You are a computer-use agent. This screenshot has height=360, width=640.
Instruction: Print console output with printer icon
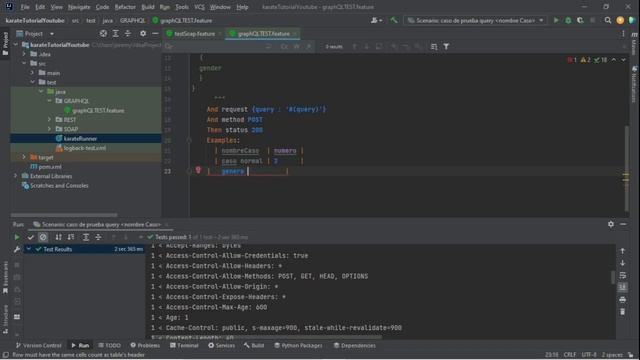622,300
